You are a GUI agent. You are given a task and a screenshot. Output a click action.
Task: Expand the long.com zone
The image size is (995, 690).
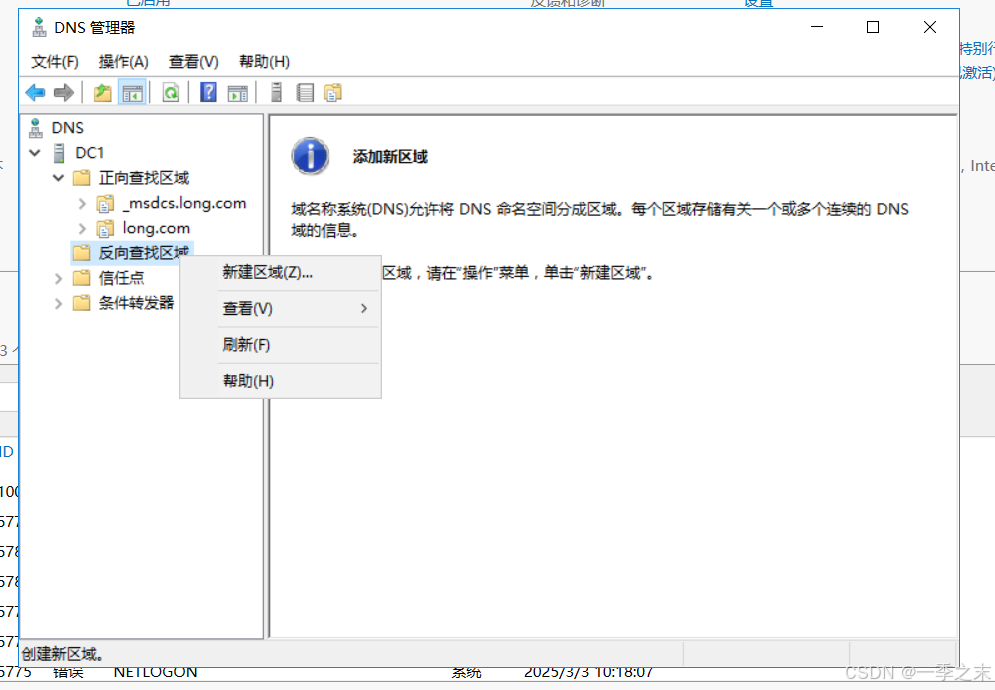82,228
